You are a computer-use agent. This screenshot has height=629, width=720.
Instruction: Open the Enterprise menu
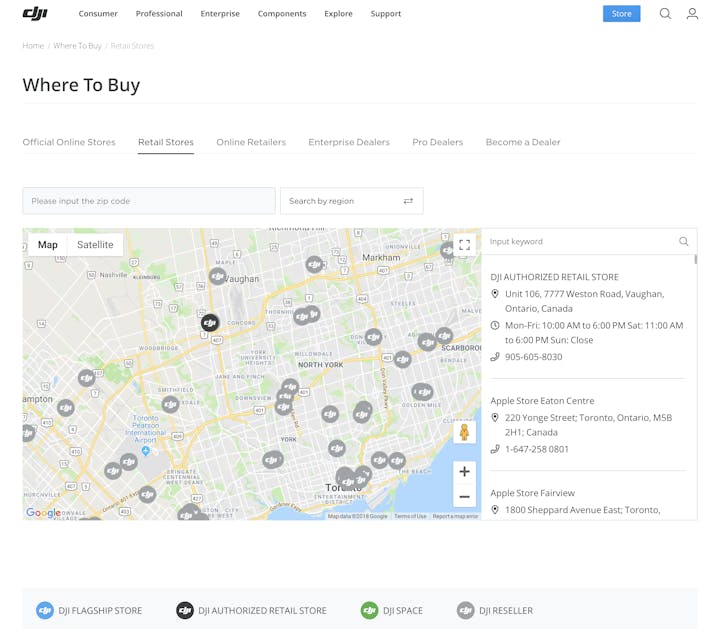point(220,14)
